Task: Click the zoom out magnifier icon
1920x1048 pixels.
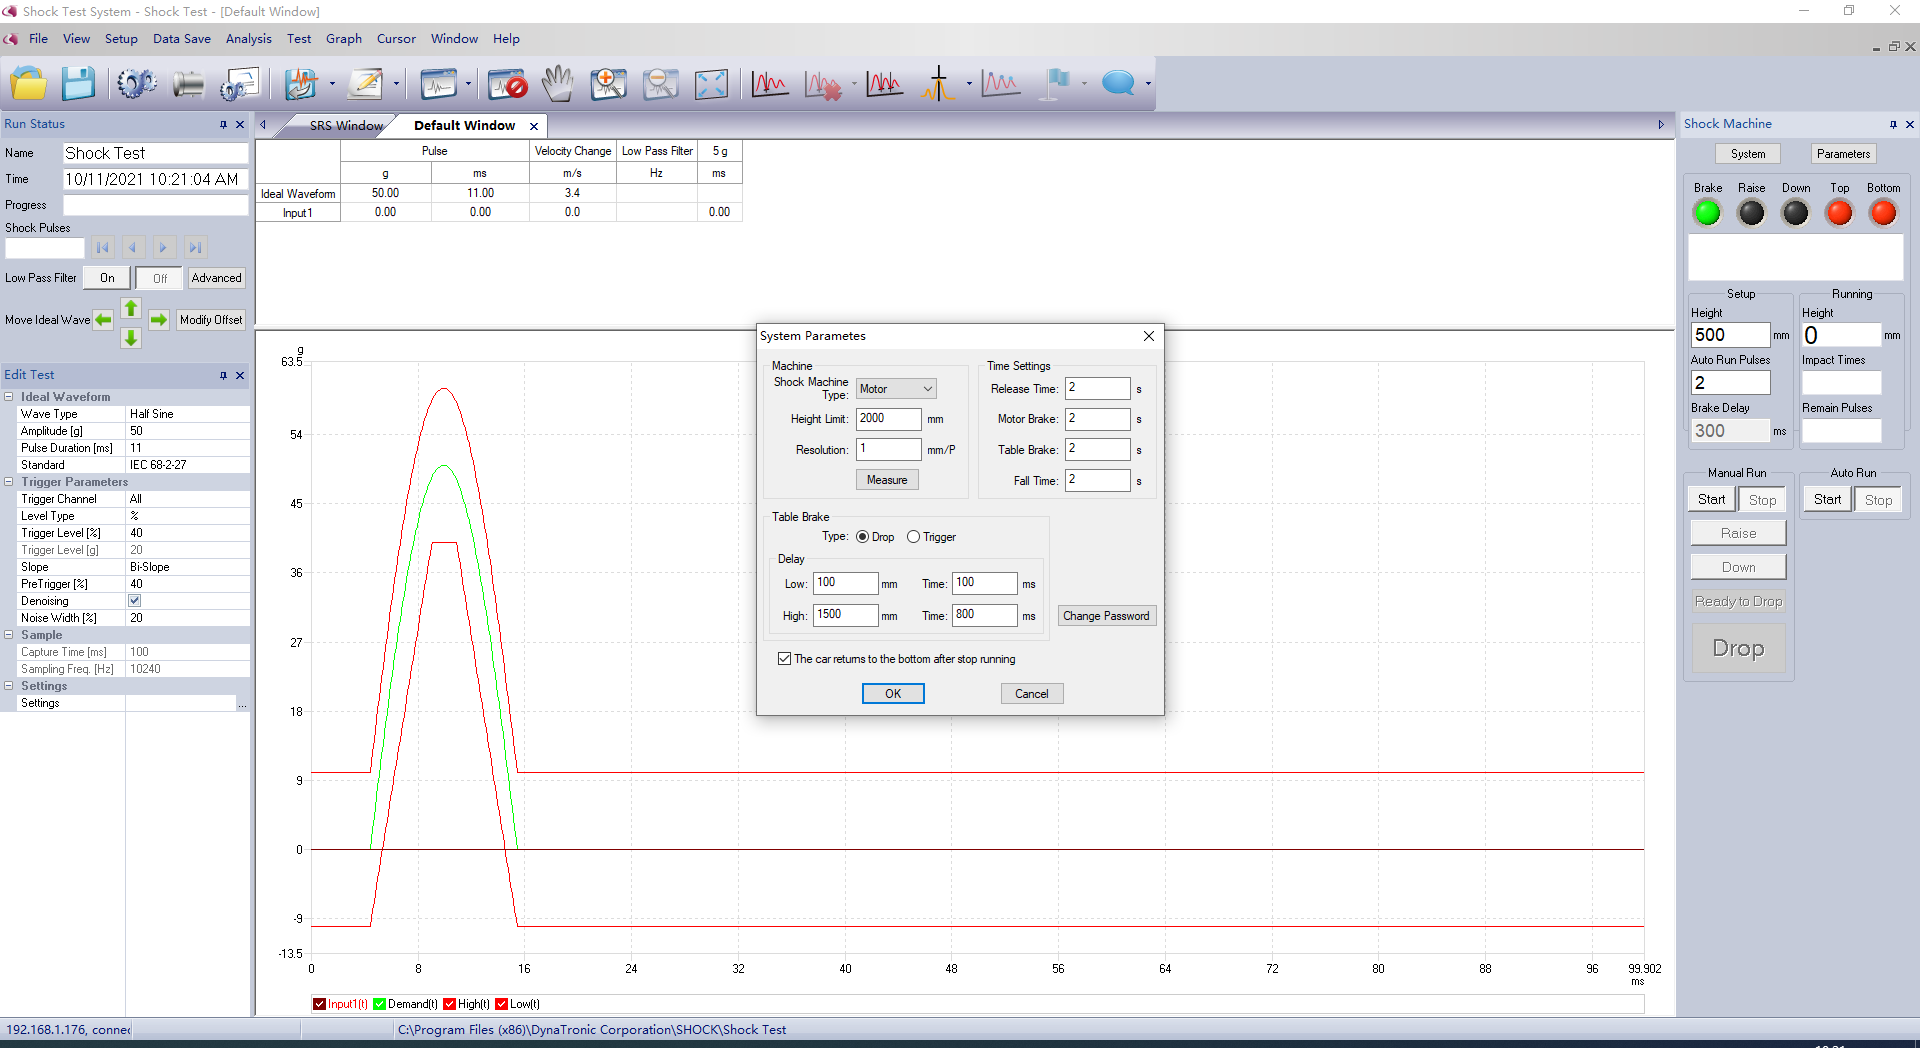Action: (660, 84)
